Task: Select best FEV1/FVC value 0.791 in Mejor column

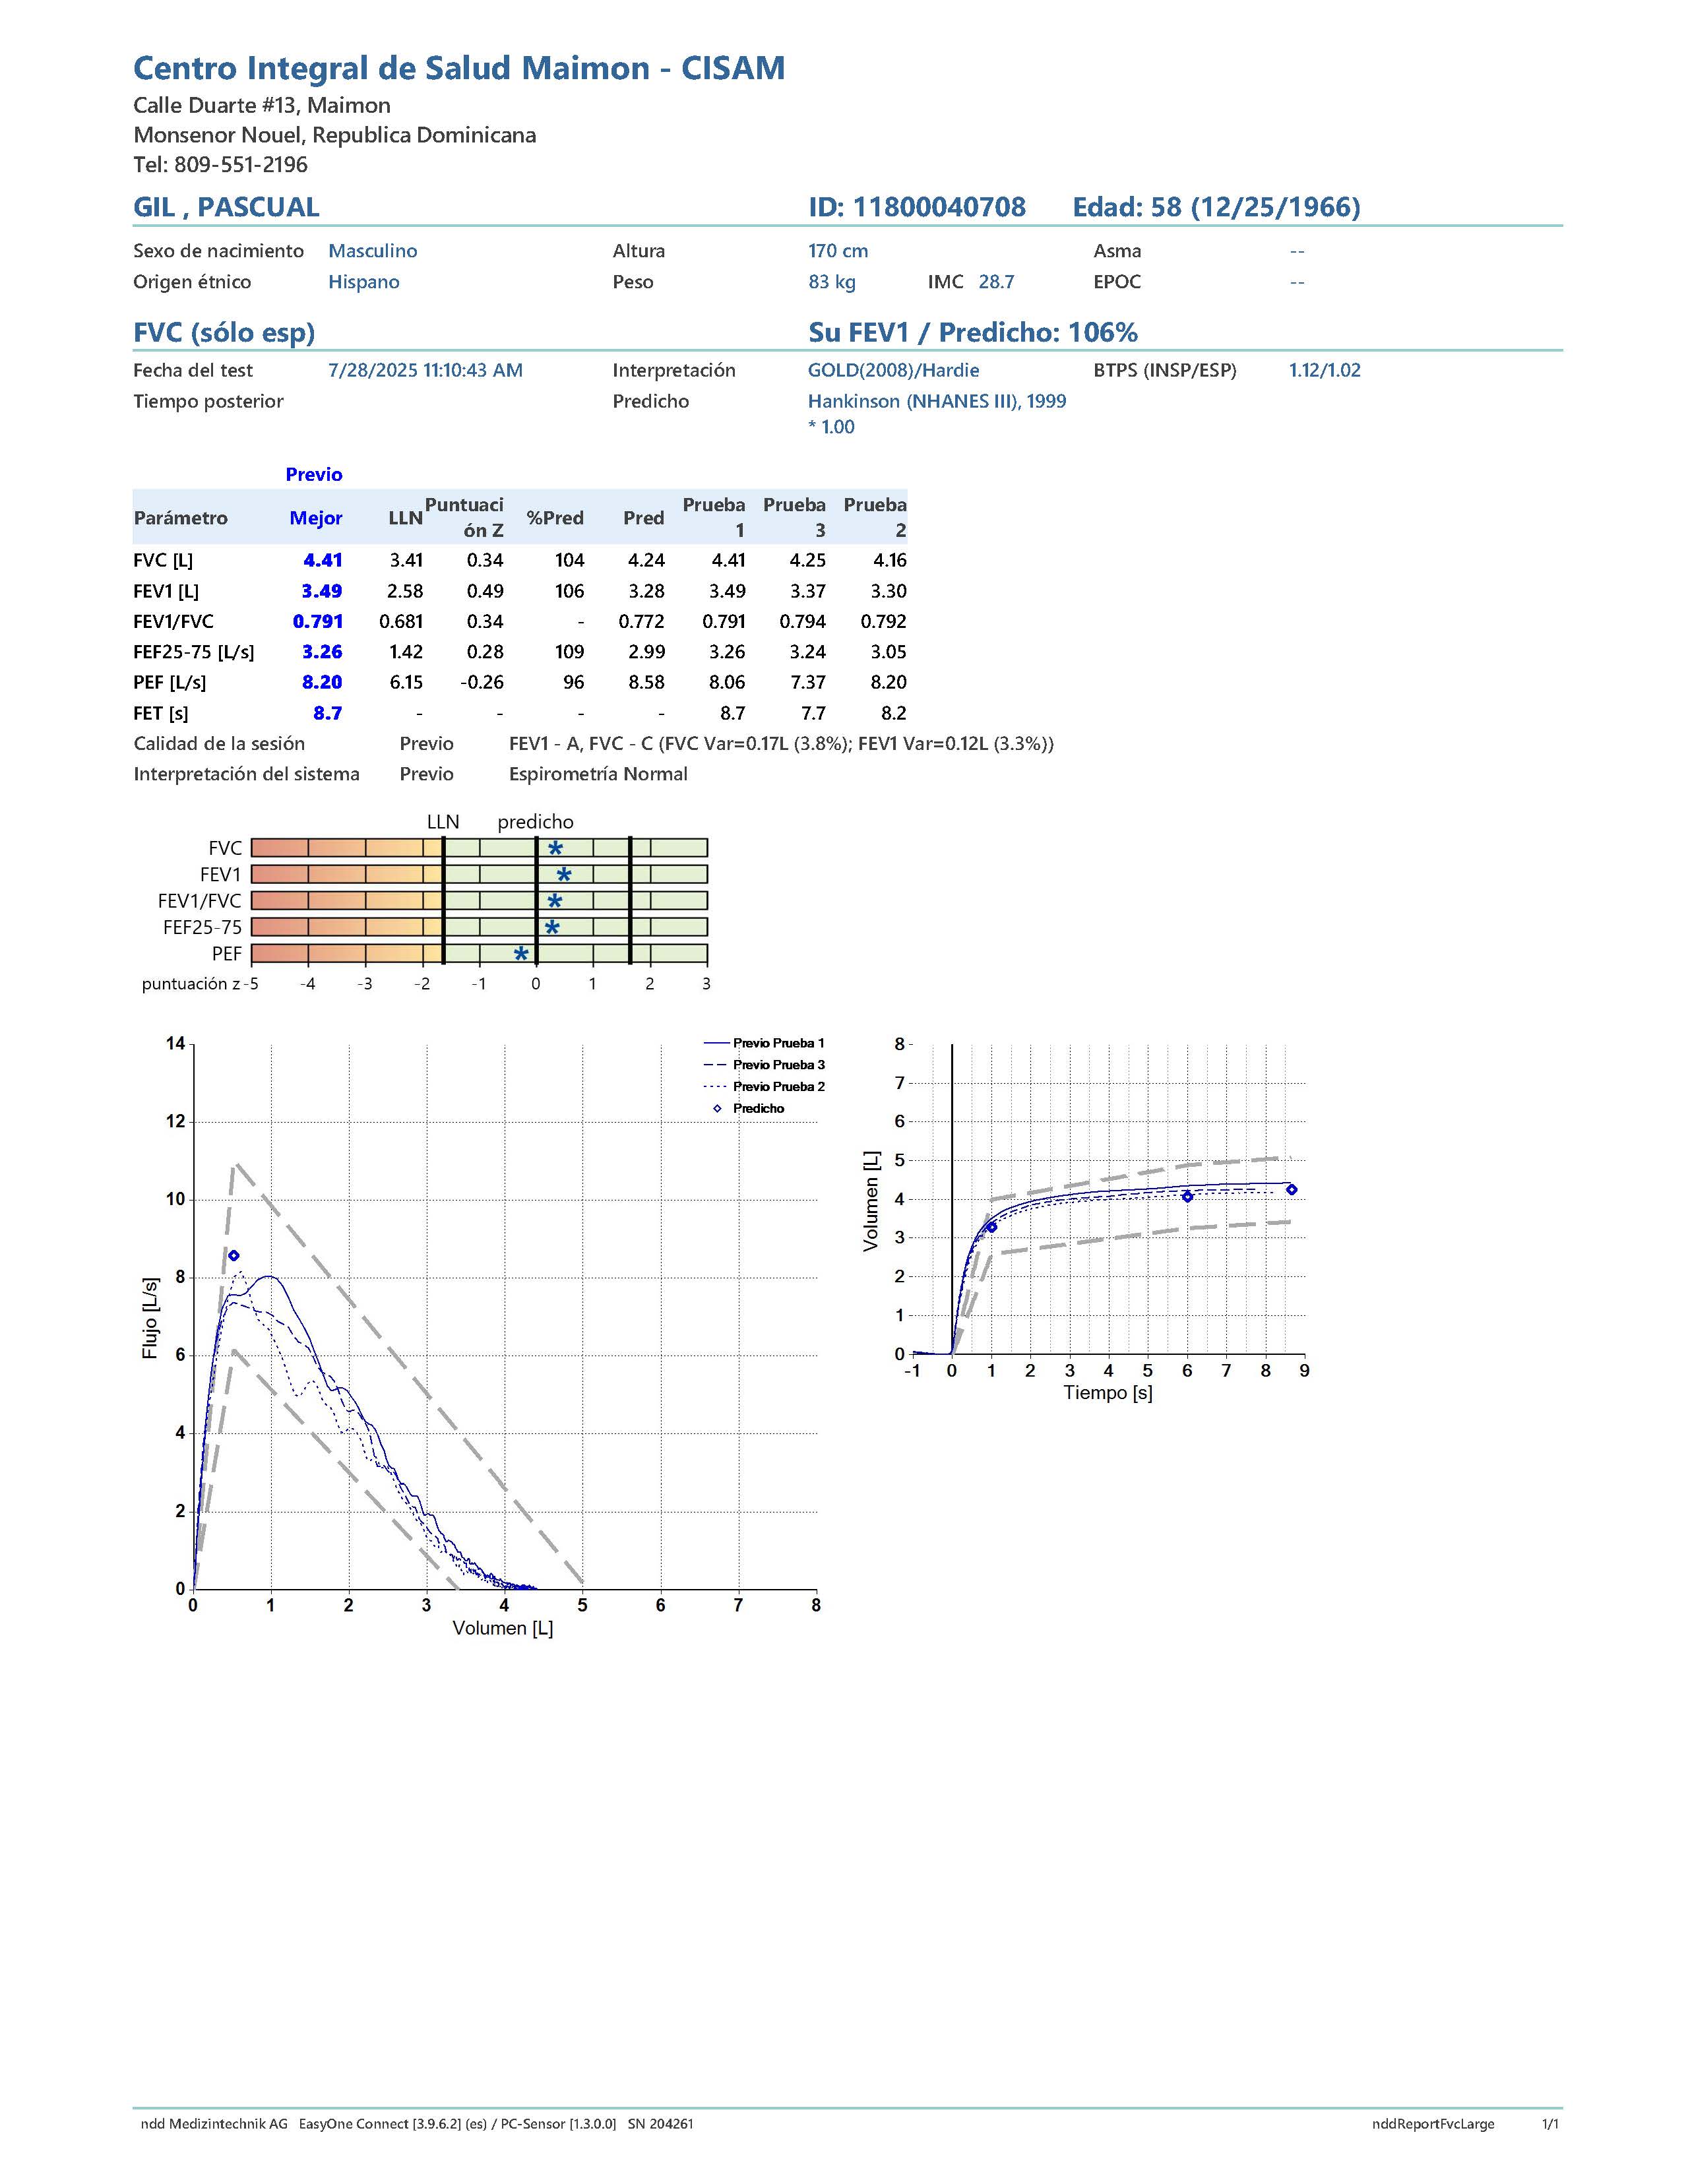Action: point(318,621)
